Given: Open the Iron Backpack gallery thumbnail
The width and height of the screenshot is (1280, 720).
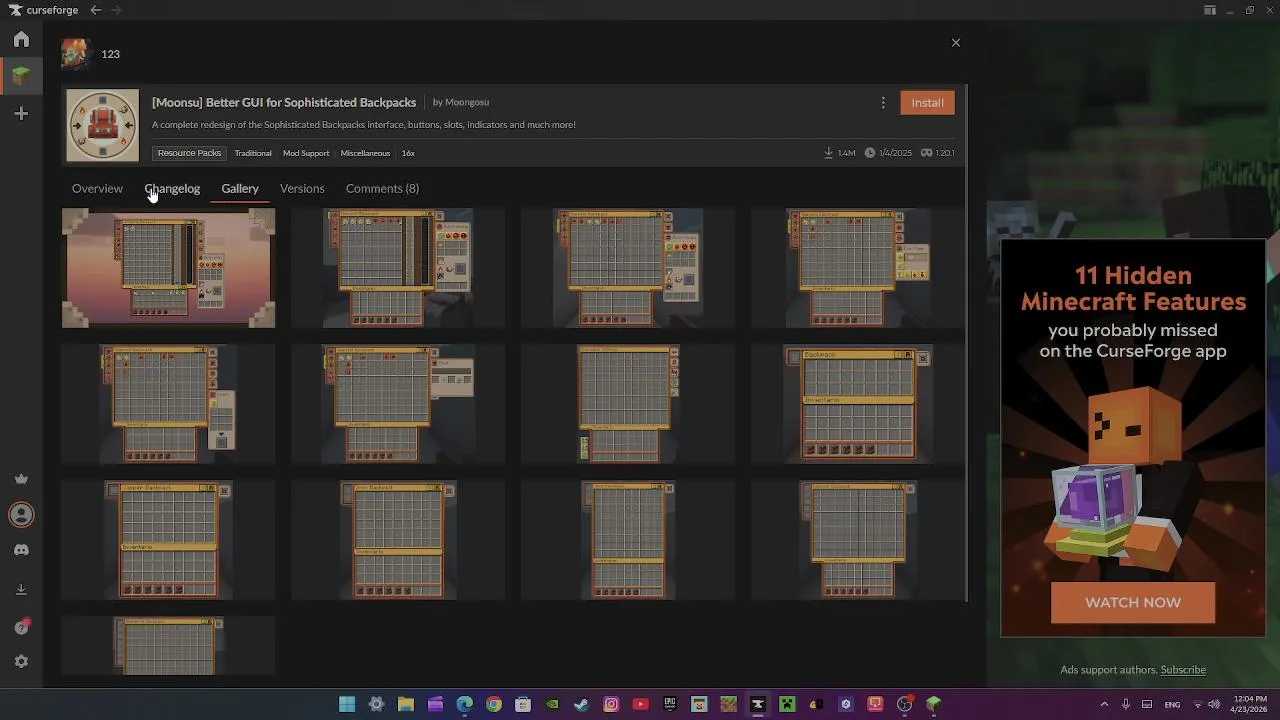Looking at the screenshot, I should pos(398,540).
